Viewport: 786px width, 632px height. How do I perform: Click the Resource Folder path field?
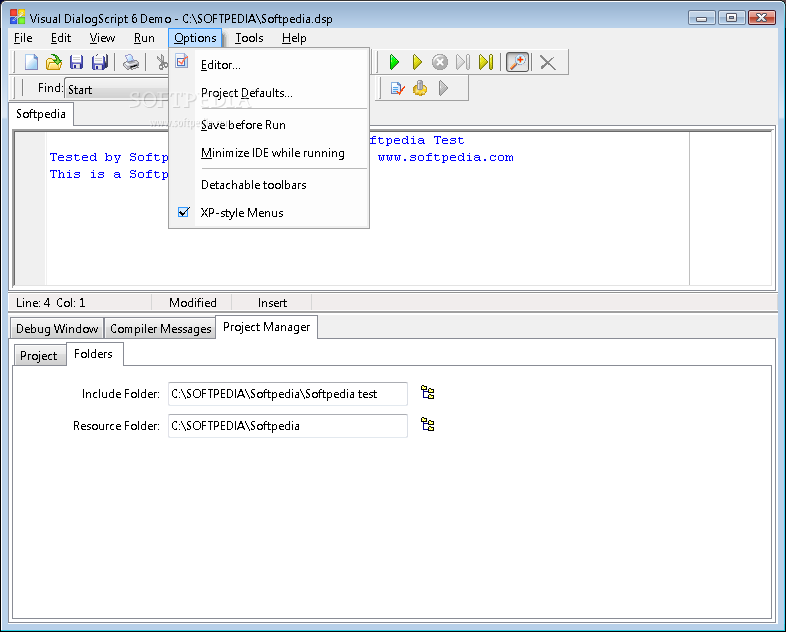pos(288,426)
